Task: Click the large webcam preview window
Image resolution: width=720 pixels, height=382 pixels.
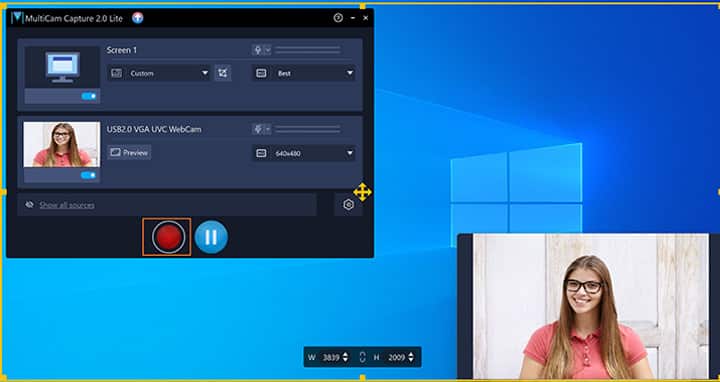Action: (589, 306)
